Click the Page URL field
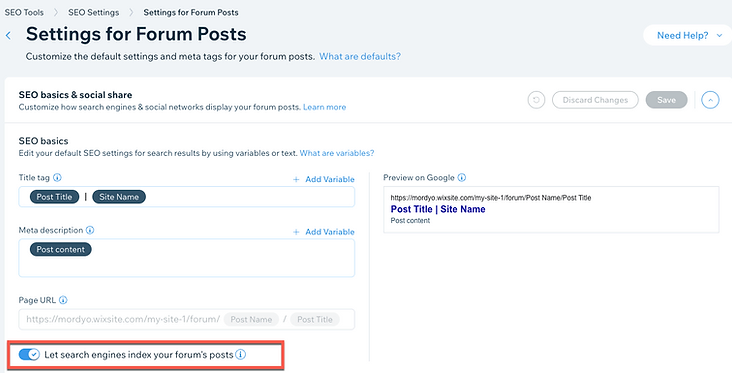The height and width of the screenshot is (373, 732). [x=187, y=319]
